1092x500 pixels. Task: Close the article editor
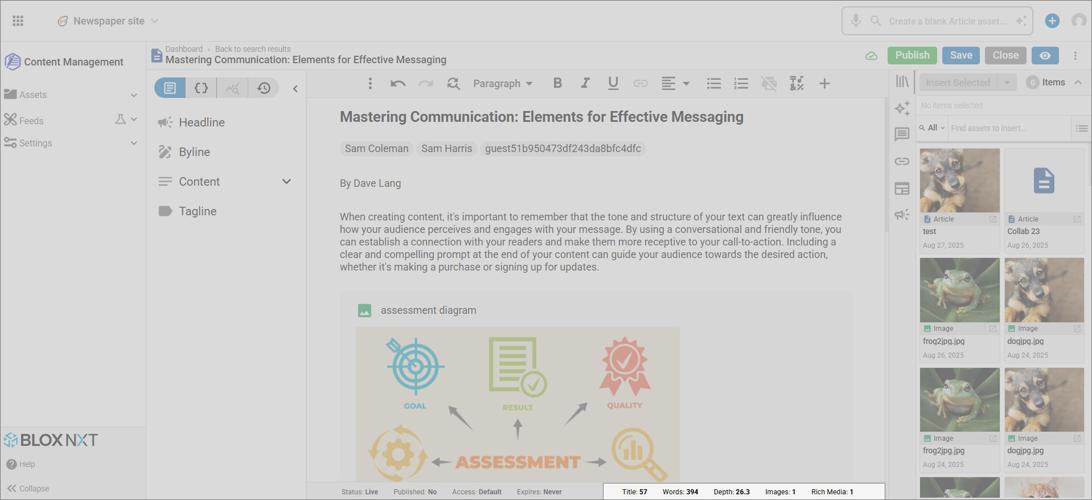coord(1006,55)
